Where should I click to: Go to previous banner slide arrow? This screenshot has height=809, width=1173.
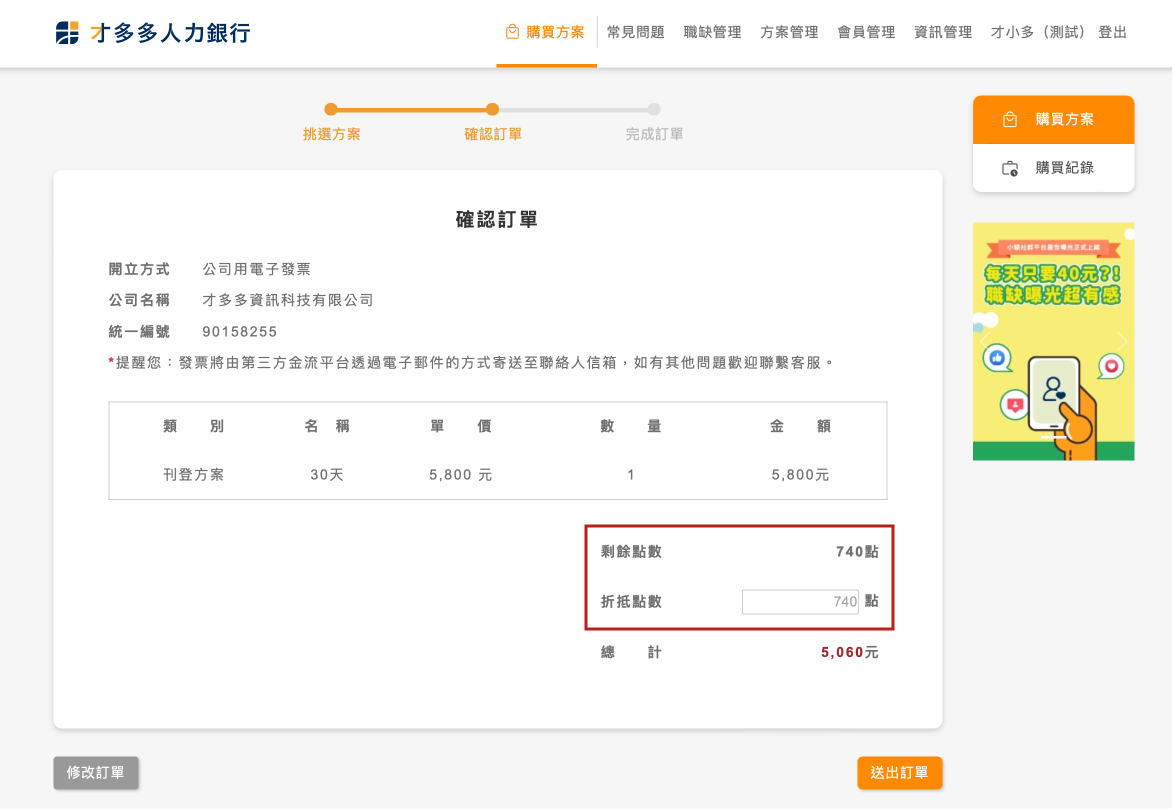tap(984, 342)
